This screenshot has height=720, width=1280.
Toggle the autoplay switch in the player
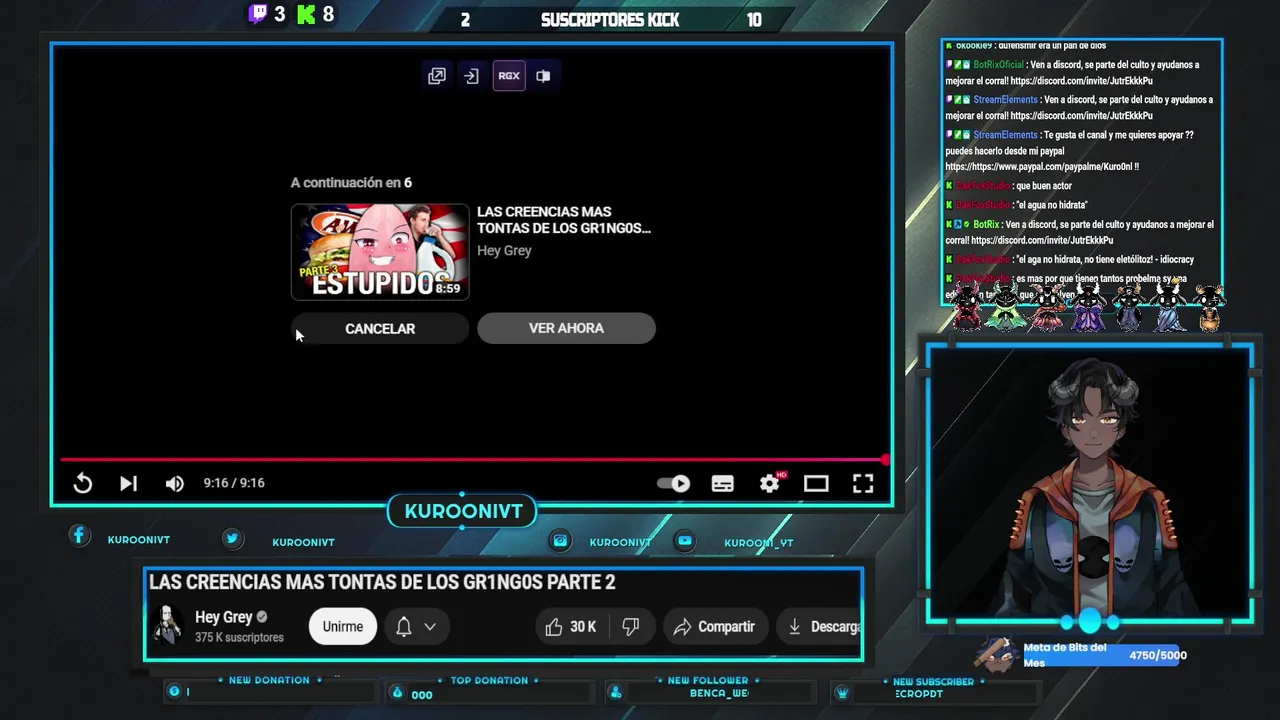(x=674, y=483)
